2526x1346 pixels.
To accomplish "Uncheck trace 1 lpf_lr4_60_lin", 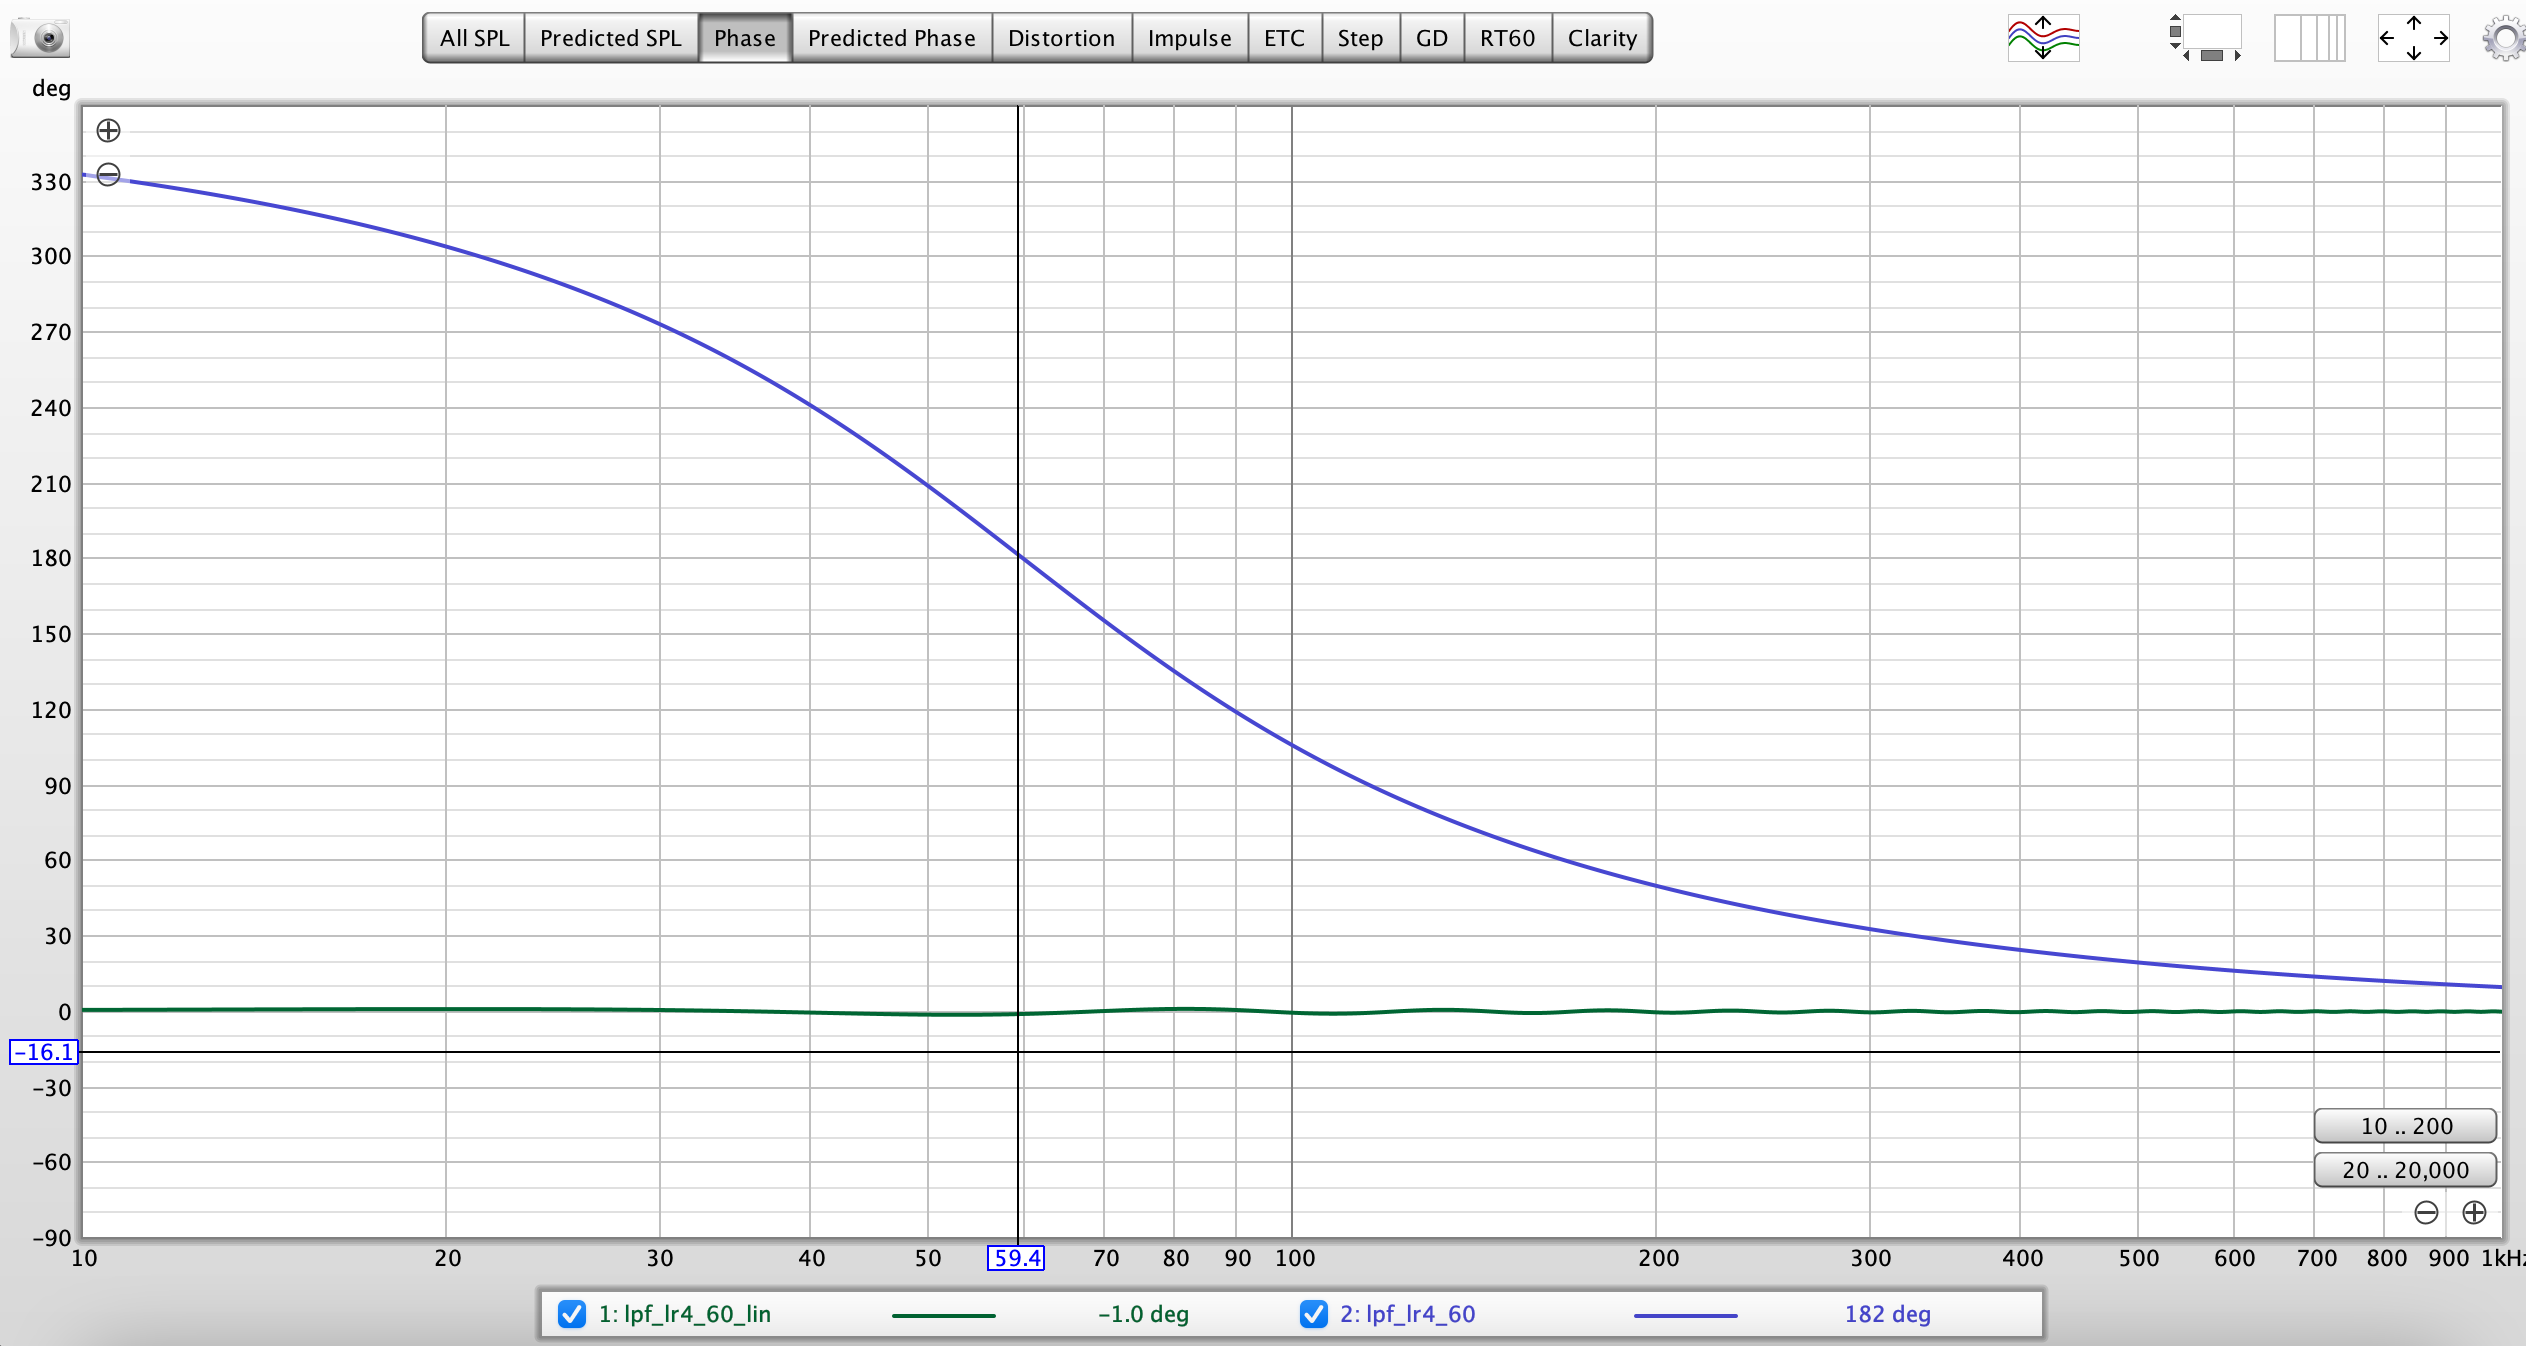I will [x=572, y=1314].
